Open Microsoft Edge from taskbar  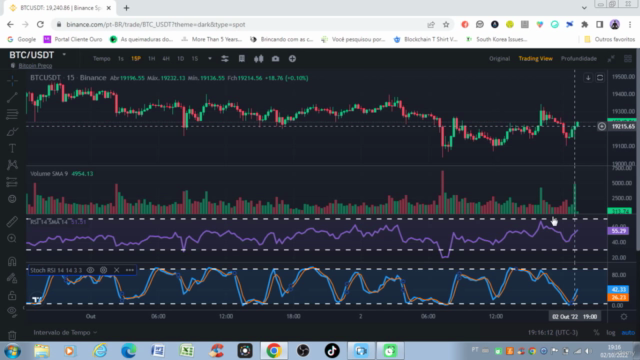tap(129, 351)
